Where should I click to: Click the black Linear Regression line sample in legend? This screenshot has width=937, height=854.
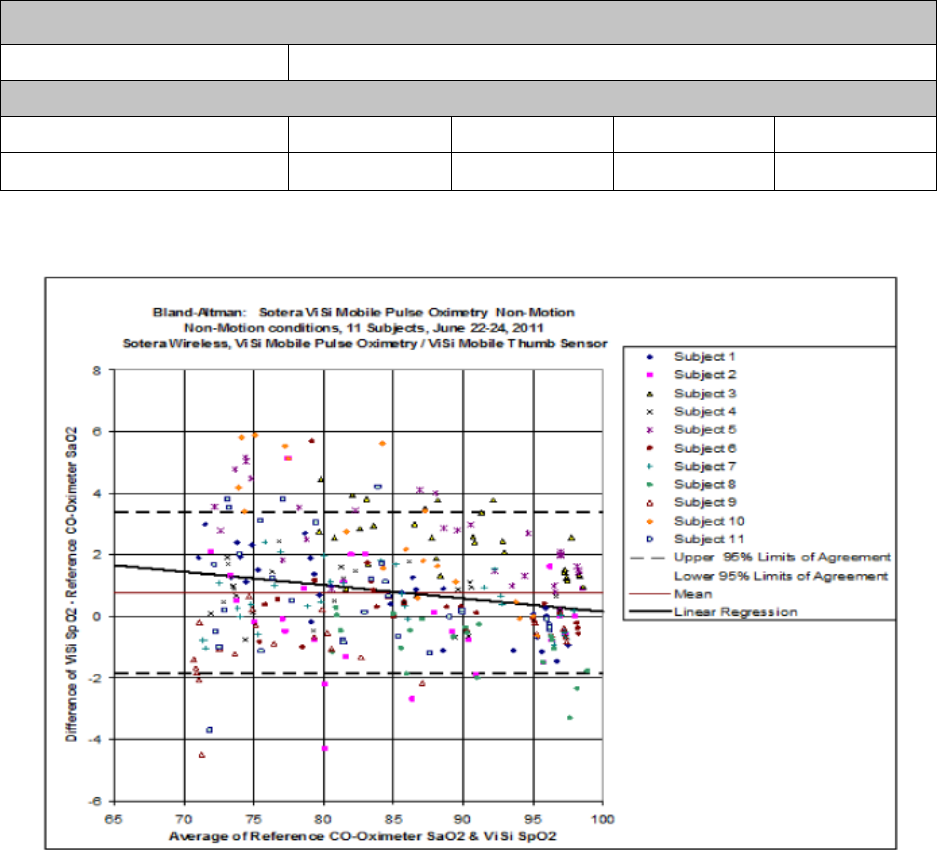click(x=650, y=612)
